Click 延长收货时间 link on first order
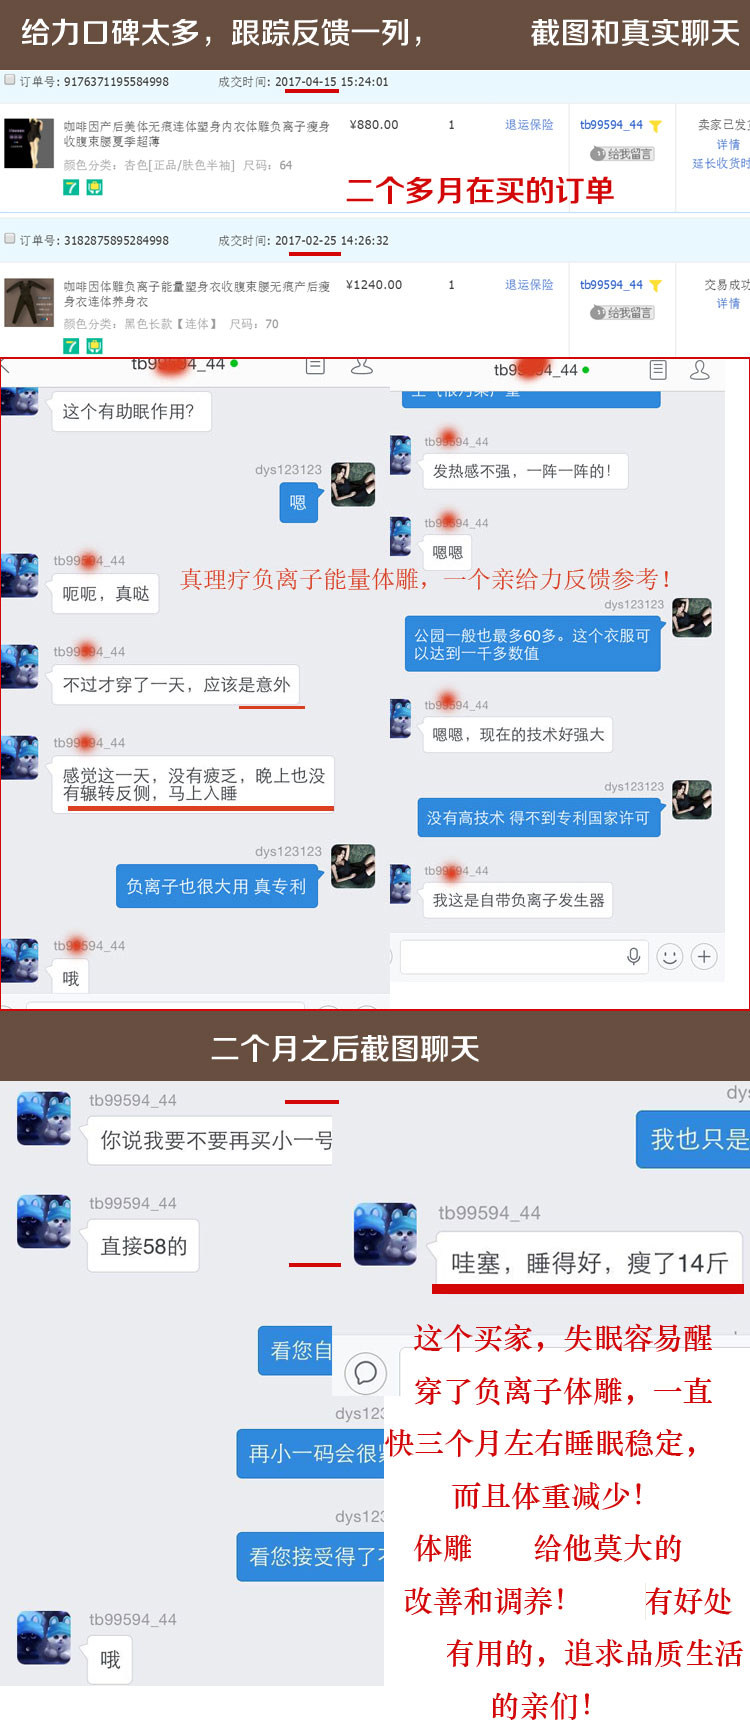Screen dimensions: 750x1720 [x=721, y=163]
